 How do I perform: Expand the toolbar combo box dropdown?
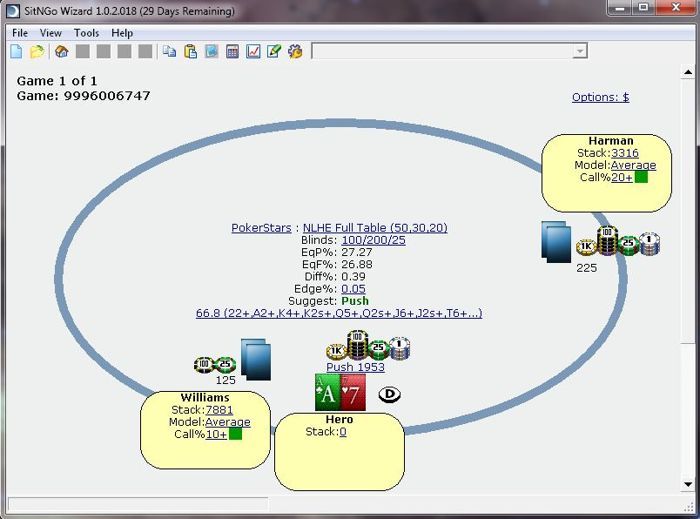click(x=579, y=51)
